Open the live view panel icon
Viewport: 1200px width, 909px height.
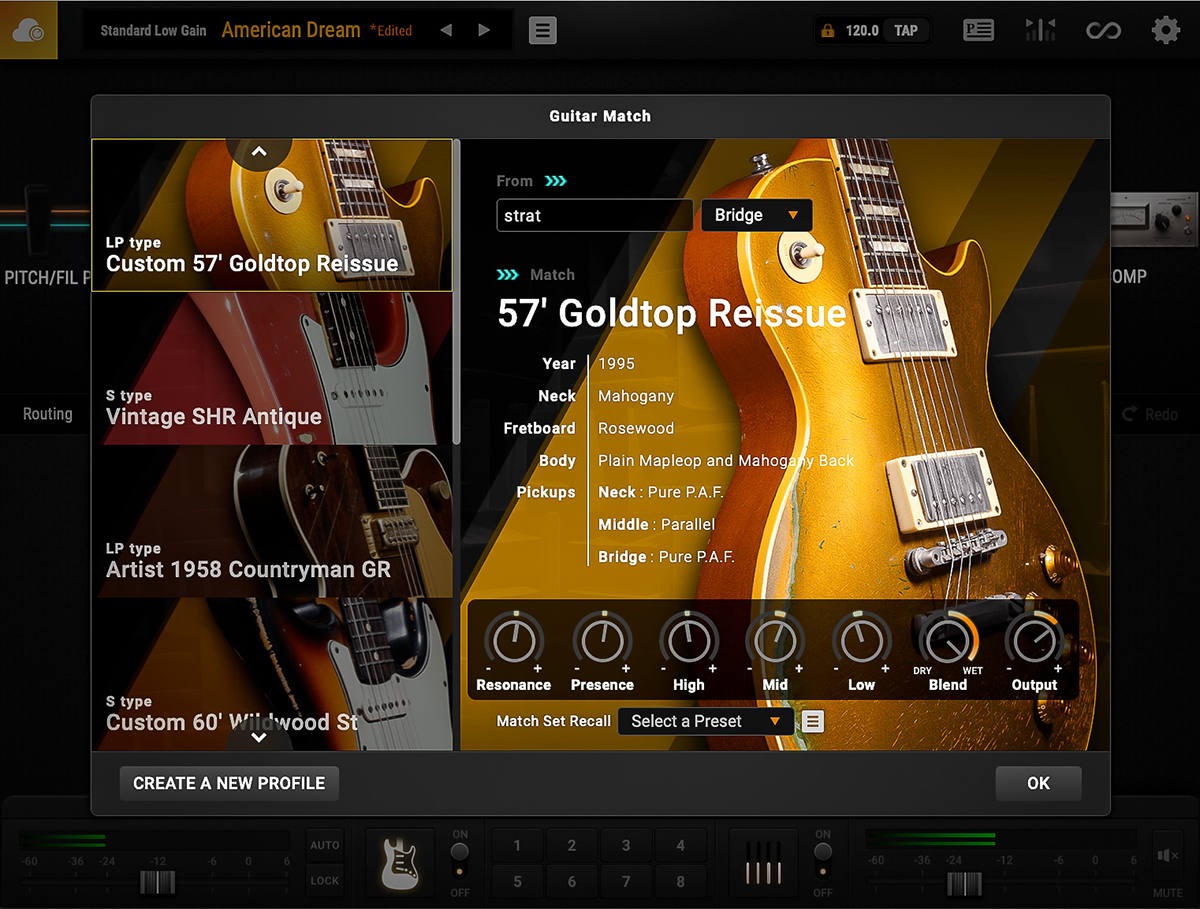[977, 30]
